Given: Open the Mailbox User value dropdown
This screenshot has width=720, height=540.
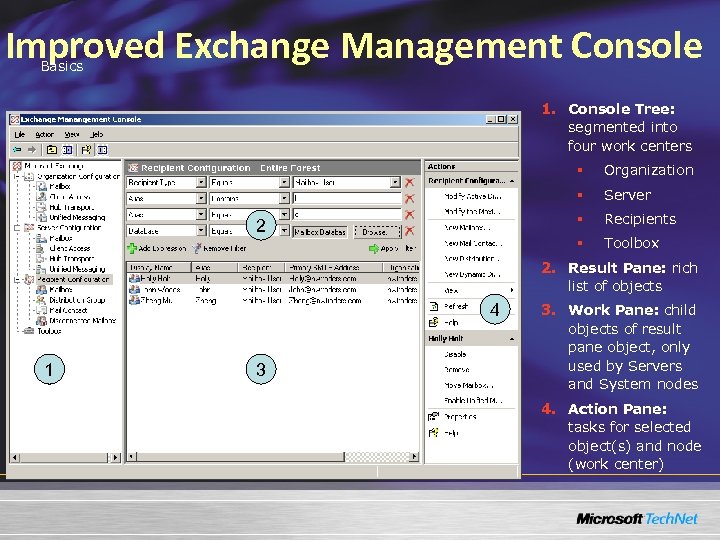Looking at the screenshot, I should coord(395,182).
